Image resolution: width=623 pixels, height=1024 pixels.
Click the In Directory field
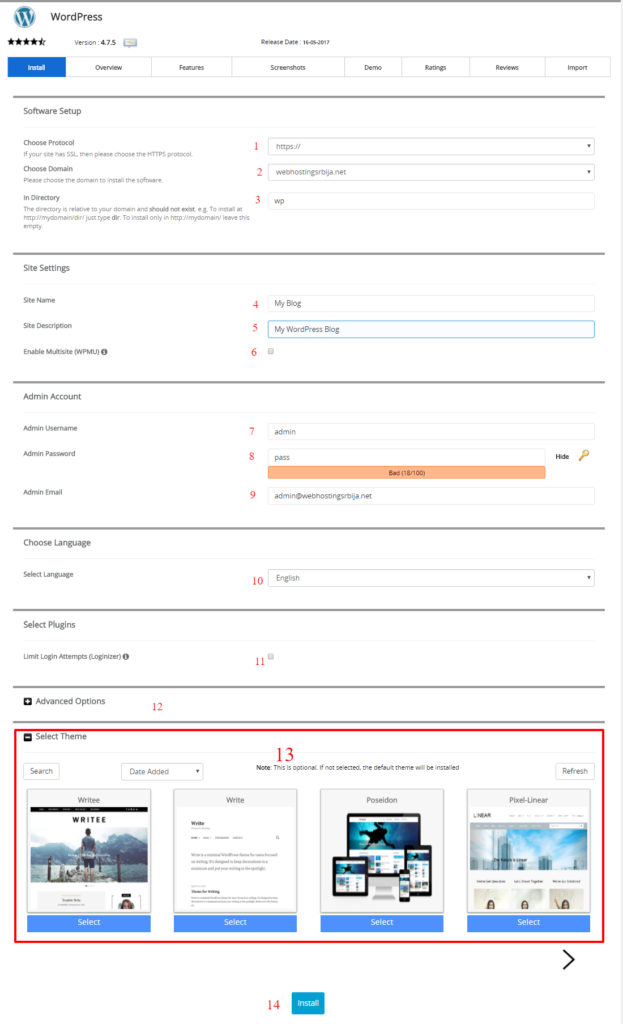tap(431, 201)
